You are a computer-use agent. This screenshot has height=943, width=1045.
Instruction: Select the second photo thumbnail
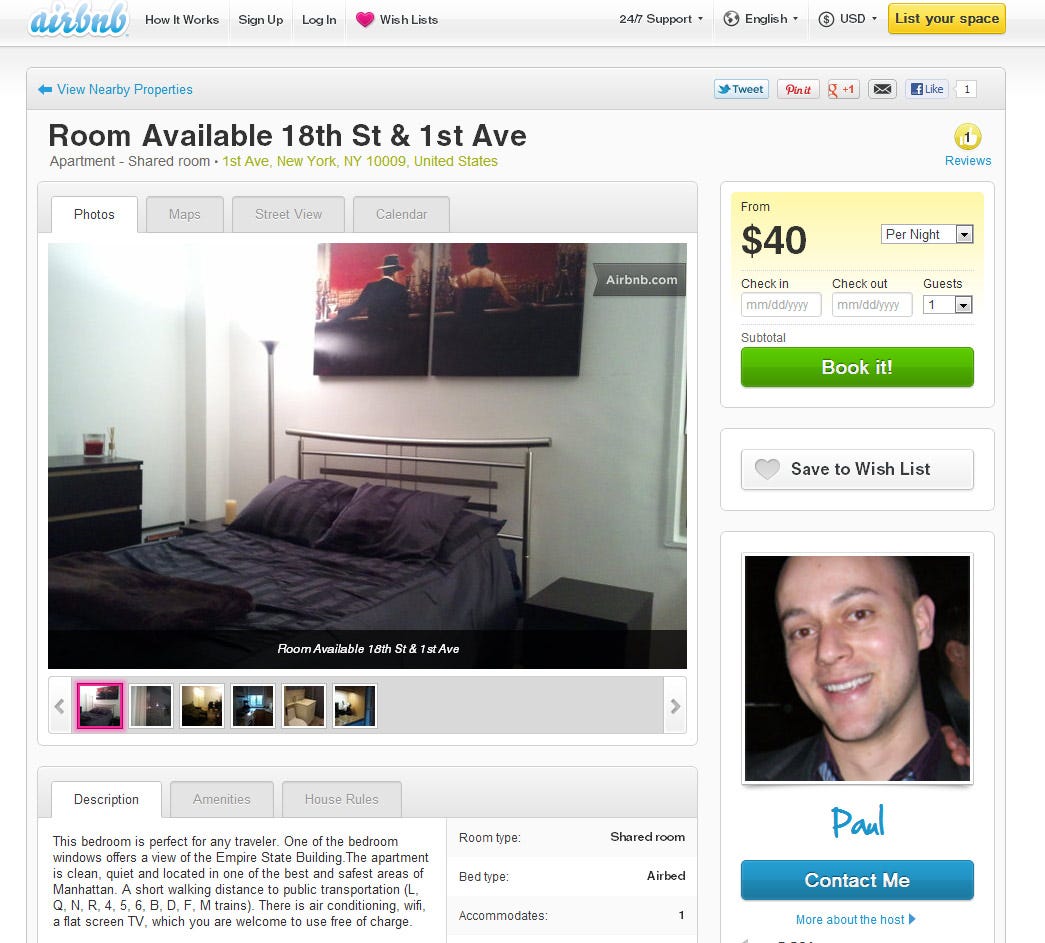[151, 706]
